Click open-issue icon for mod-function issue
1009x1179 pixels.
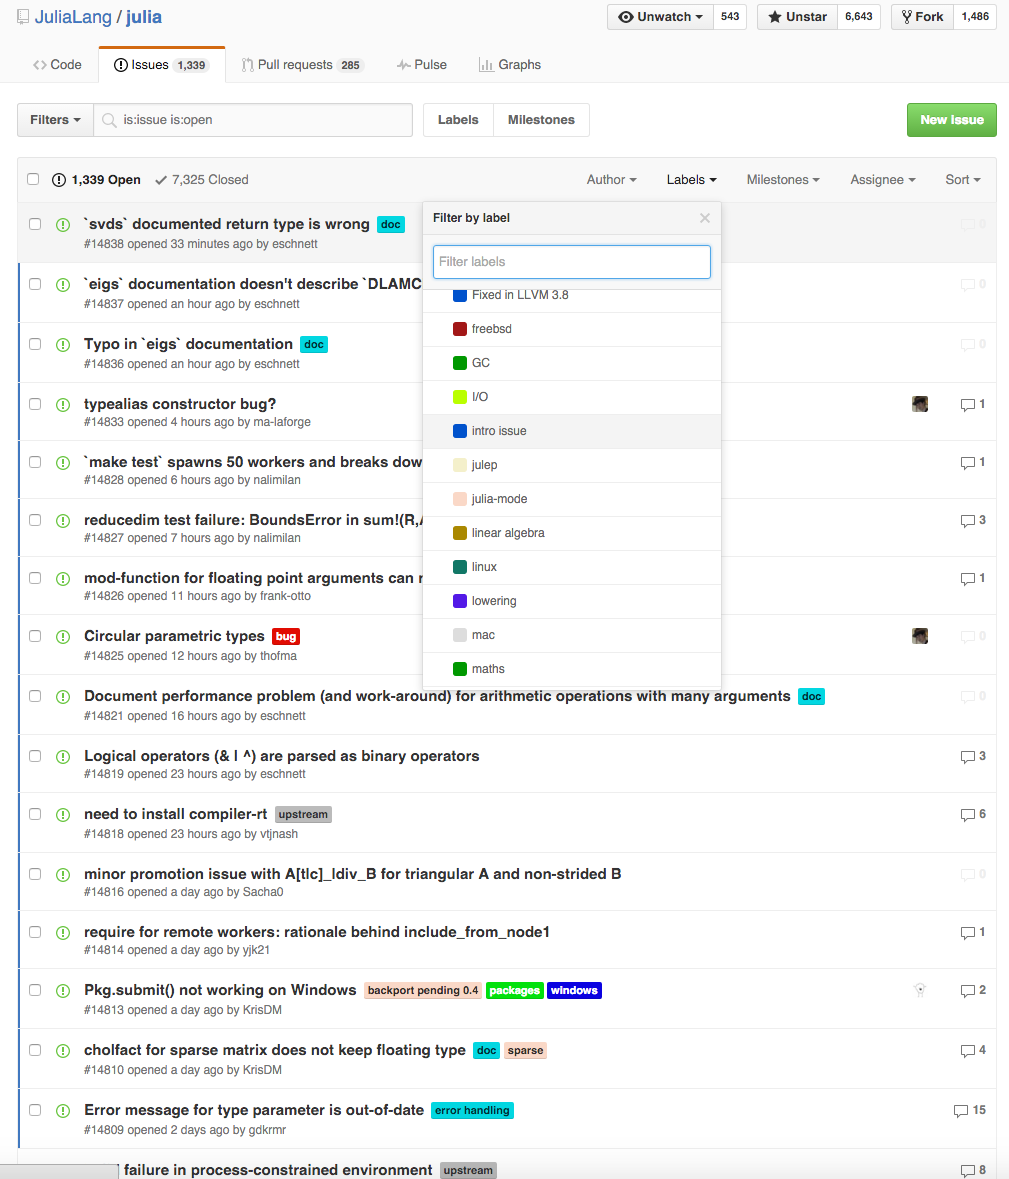[x=63, y=579]
